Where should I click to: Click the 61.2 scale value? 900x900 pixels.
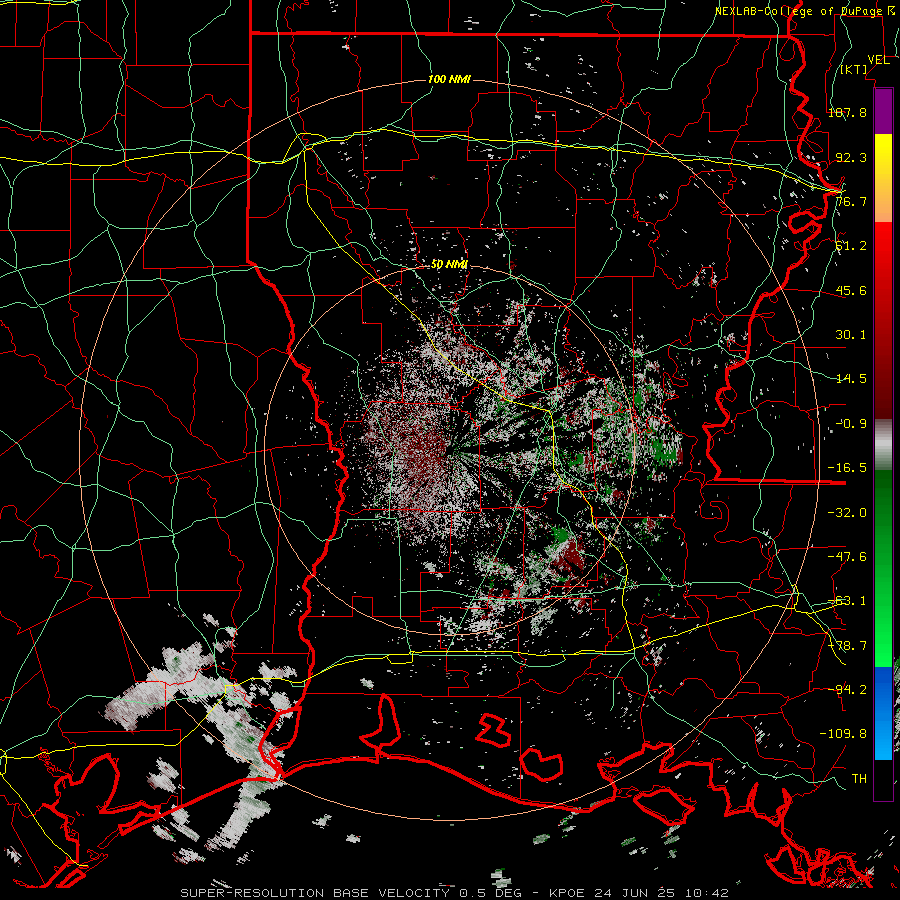851,246
